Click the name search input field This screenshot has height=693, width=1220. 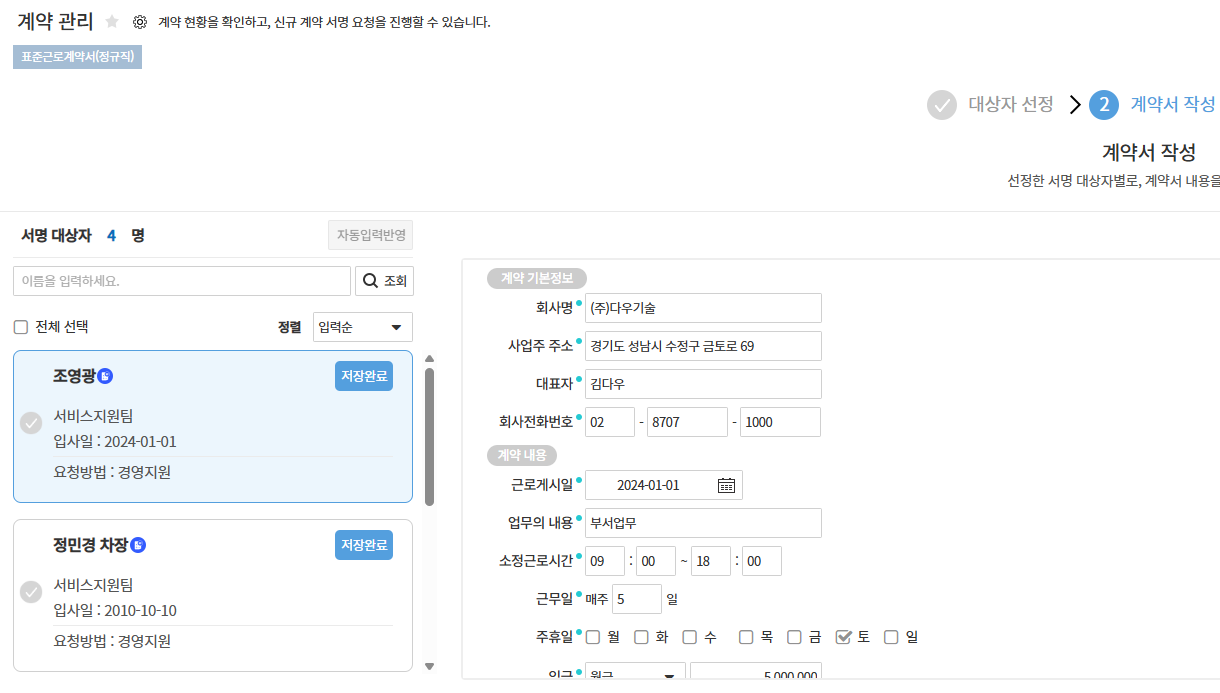[x=182, y=281]
